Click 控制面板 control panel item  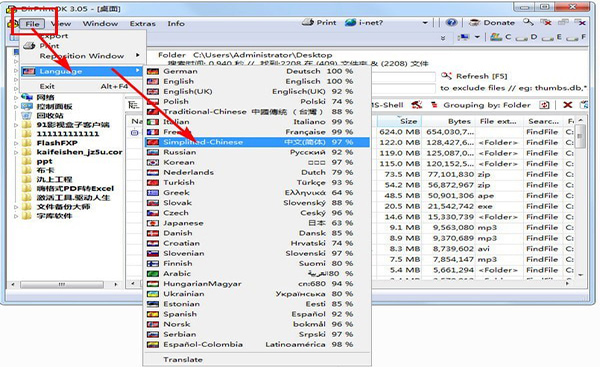click(54, 106)
